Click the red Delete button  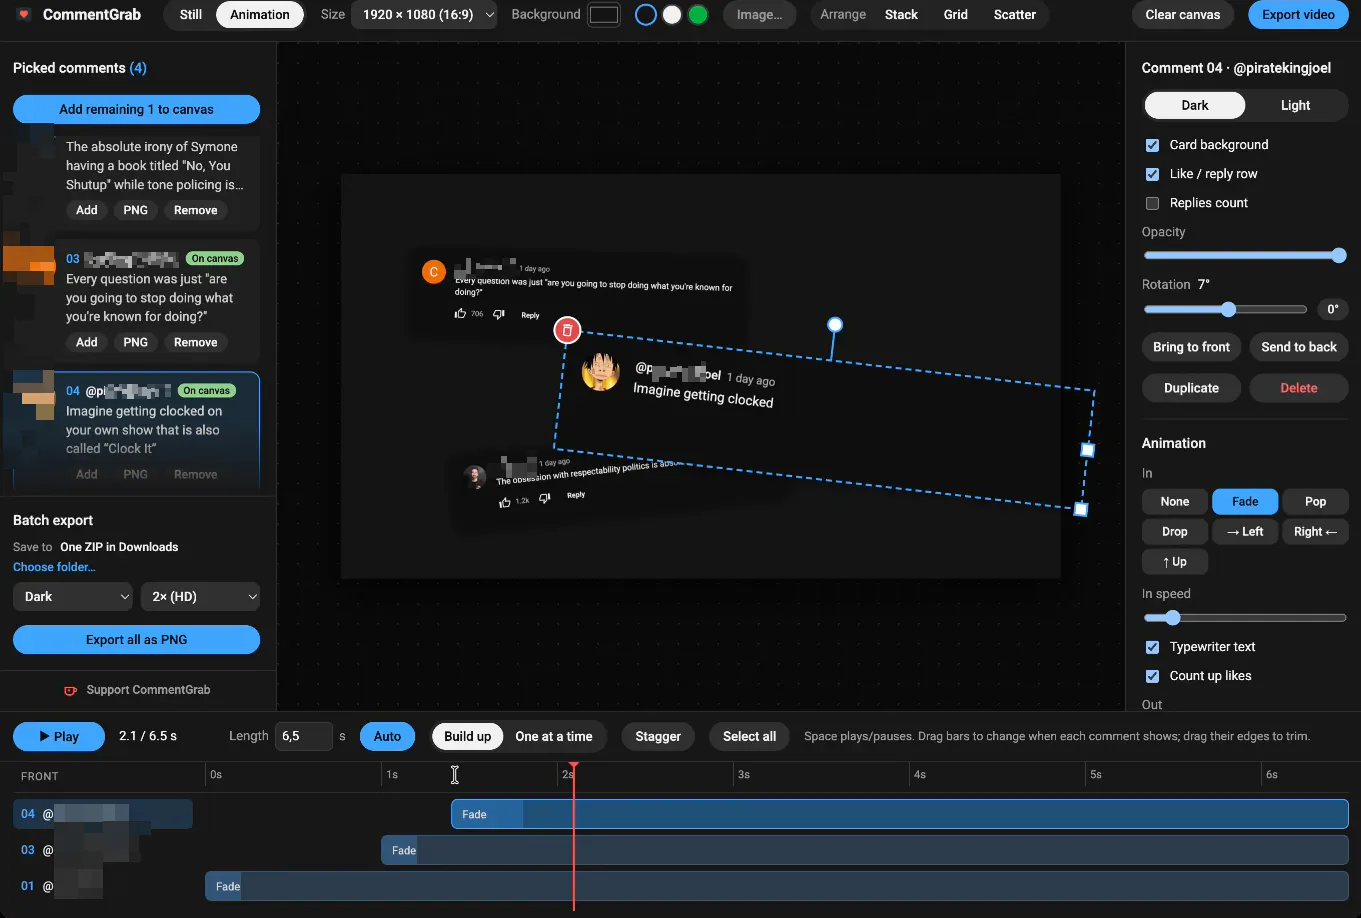pyautogui.click(x=1298, y=388)
